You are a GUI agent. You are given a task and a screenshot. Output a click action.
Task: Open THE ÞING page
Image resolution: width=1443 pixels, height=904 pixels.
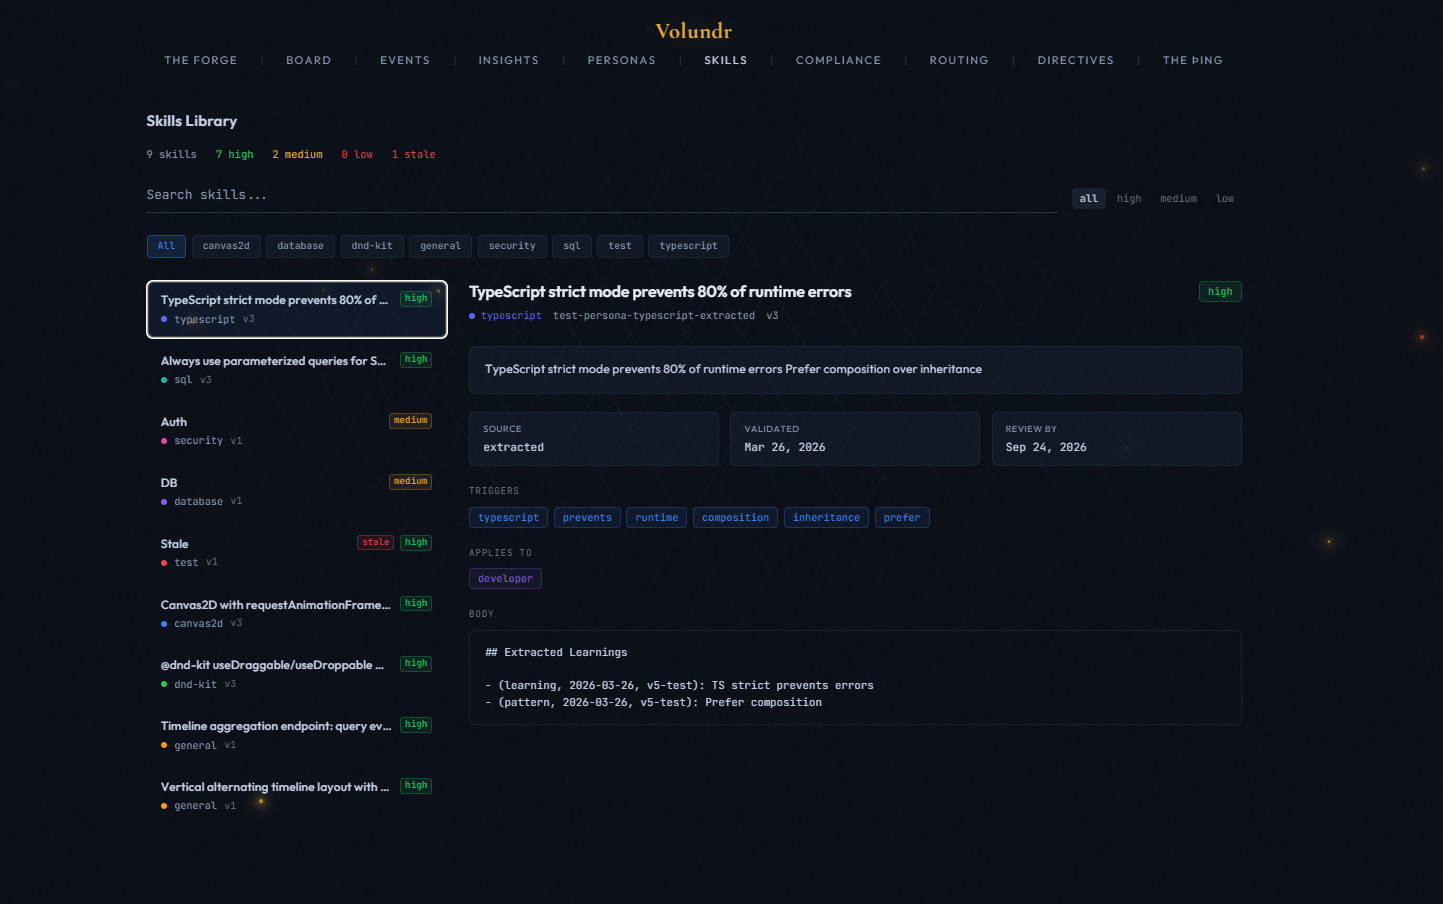point(1192,60)
